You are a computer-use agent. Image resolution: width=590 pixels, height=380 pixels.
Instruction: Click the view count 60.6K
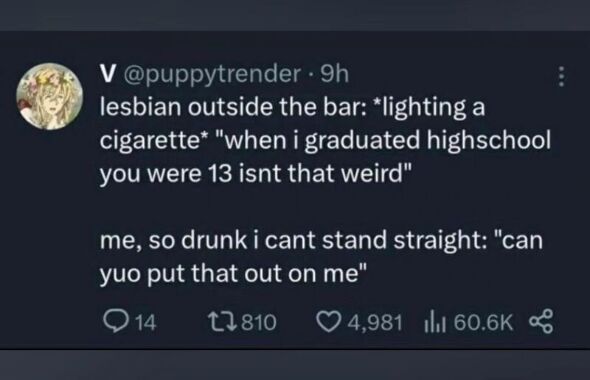pyautogui.click(x=483, y=323)
